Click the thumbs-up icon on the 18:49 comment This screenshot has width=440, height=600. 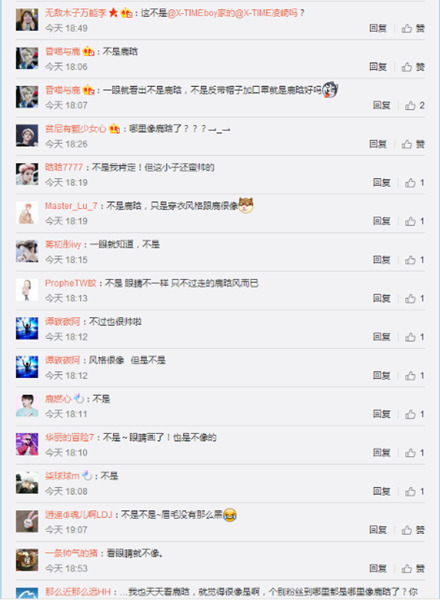(x=407, y=28)
